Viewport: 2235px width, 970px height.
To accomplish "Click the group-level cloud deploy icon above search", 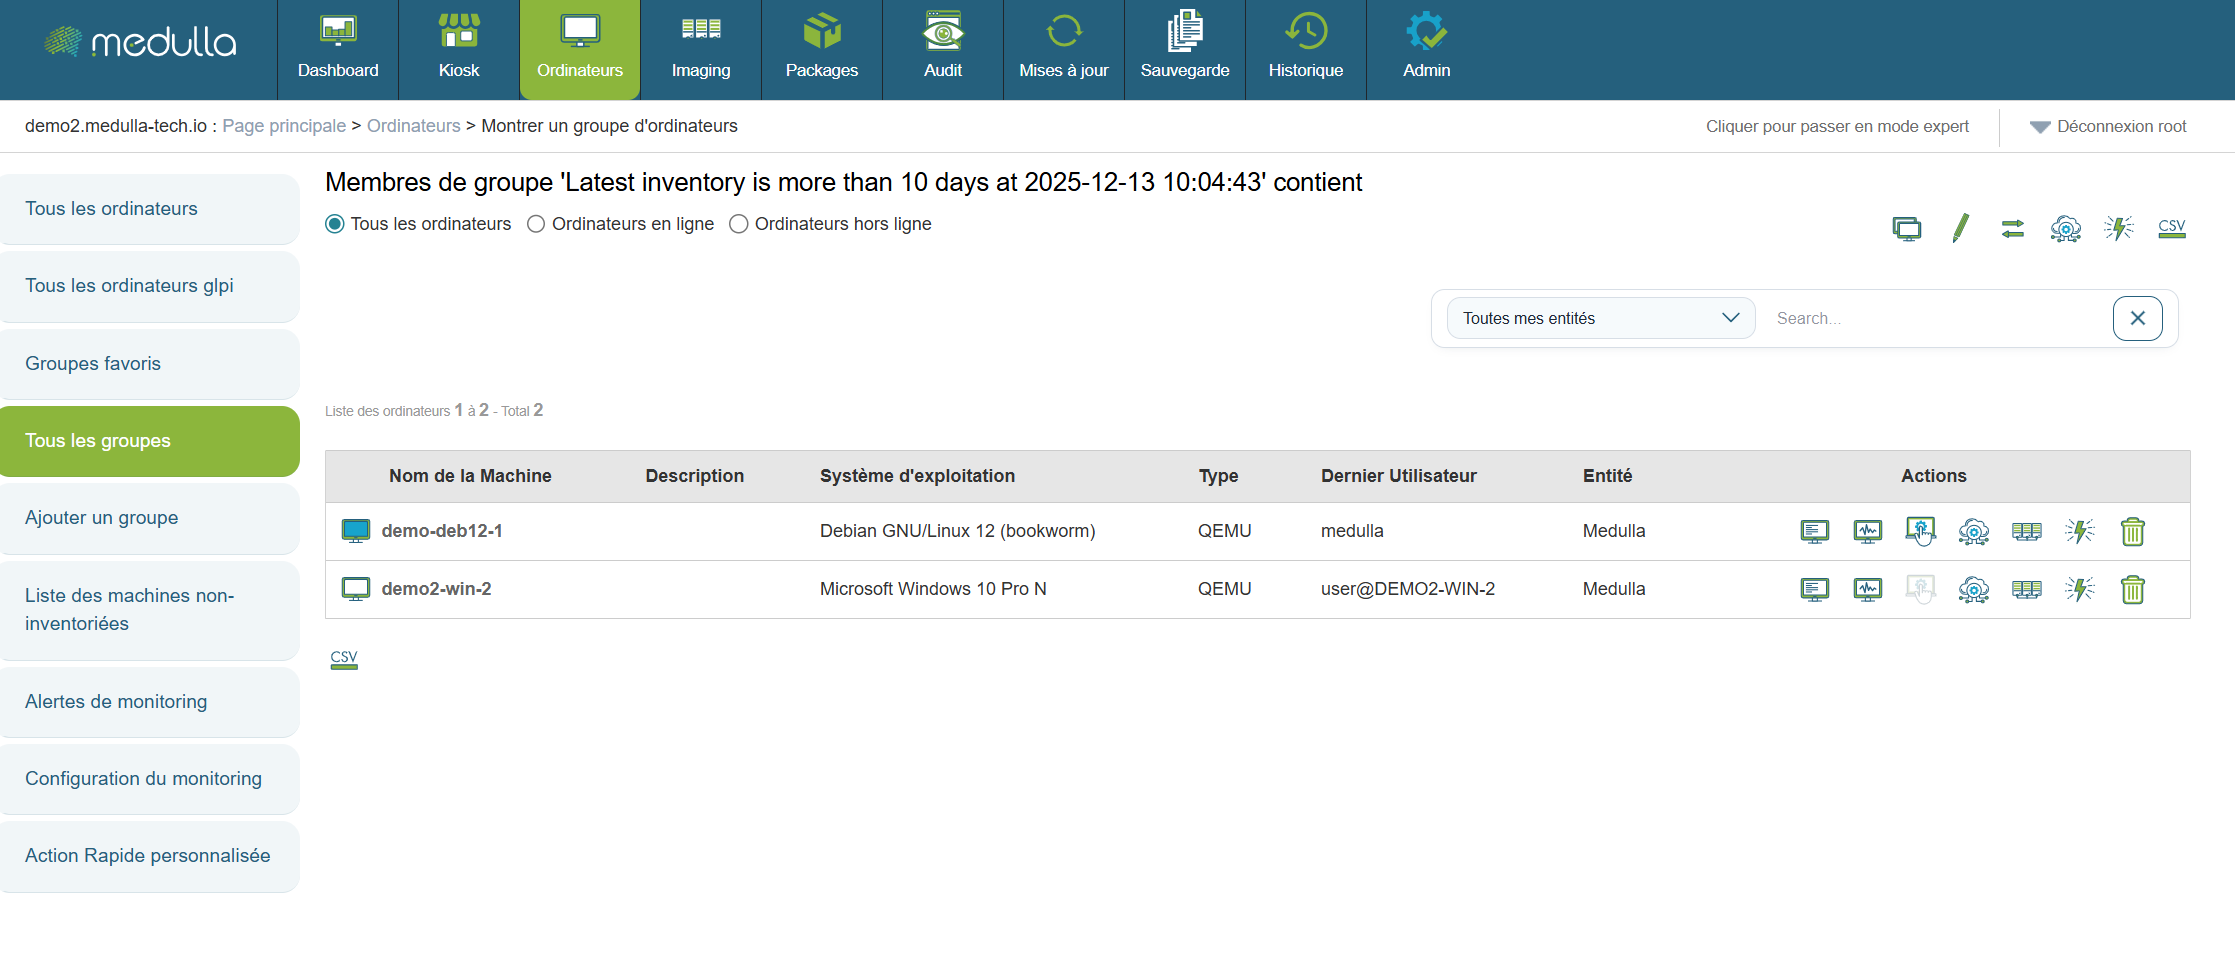I will tap(2065, 228).
